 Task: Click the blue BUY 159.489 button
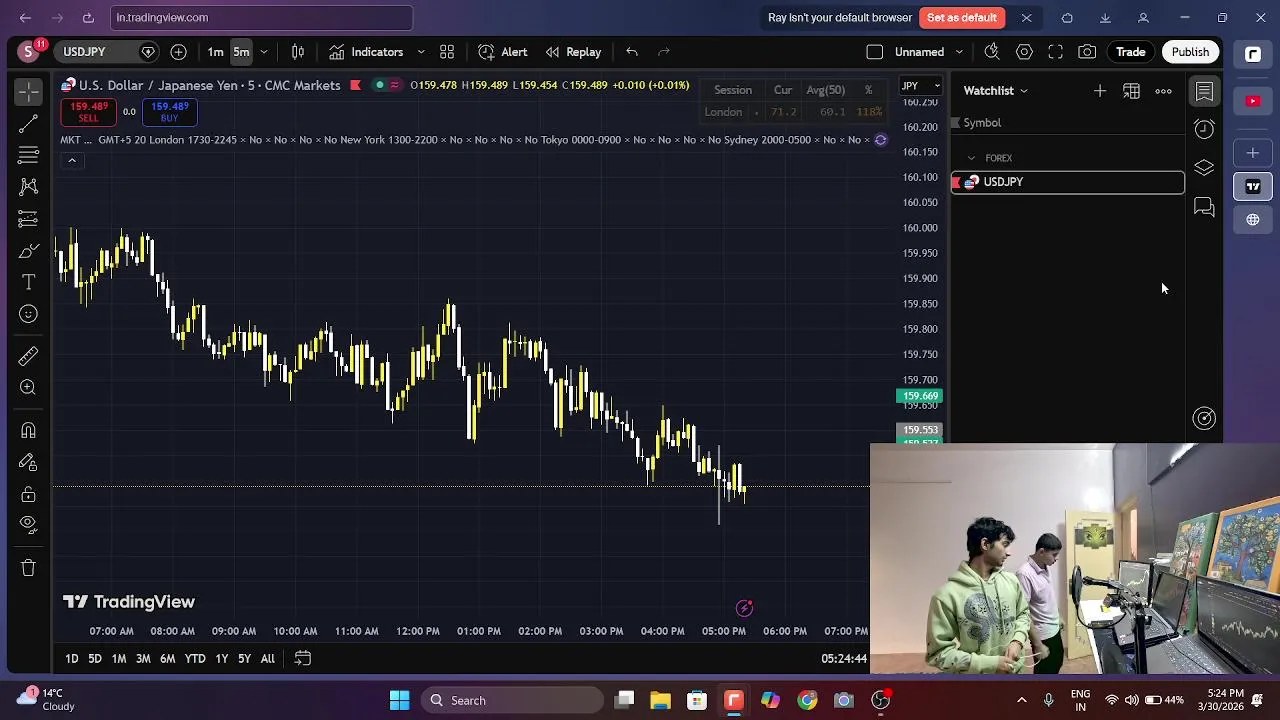169,111
